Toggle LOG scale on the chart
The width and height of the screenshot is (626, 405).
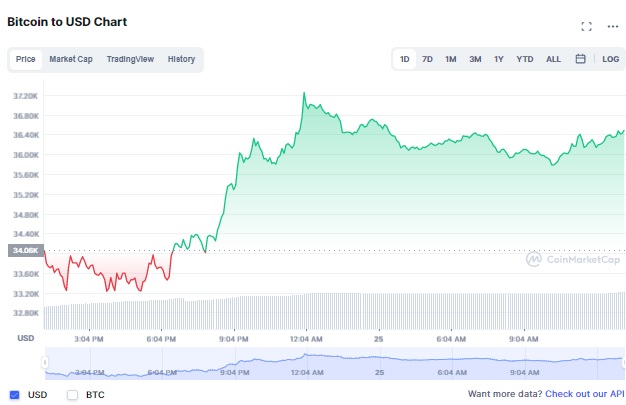610,59
